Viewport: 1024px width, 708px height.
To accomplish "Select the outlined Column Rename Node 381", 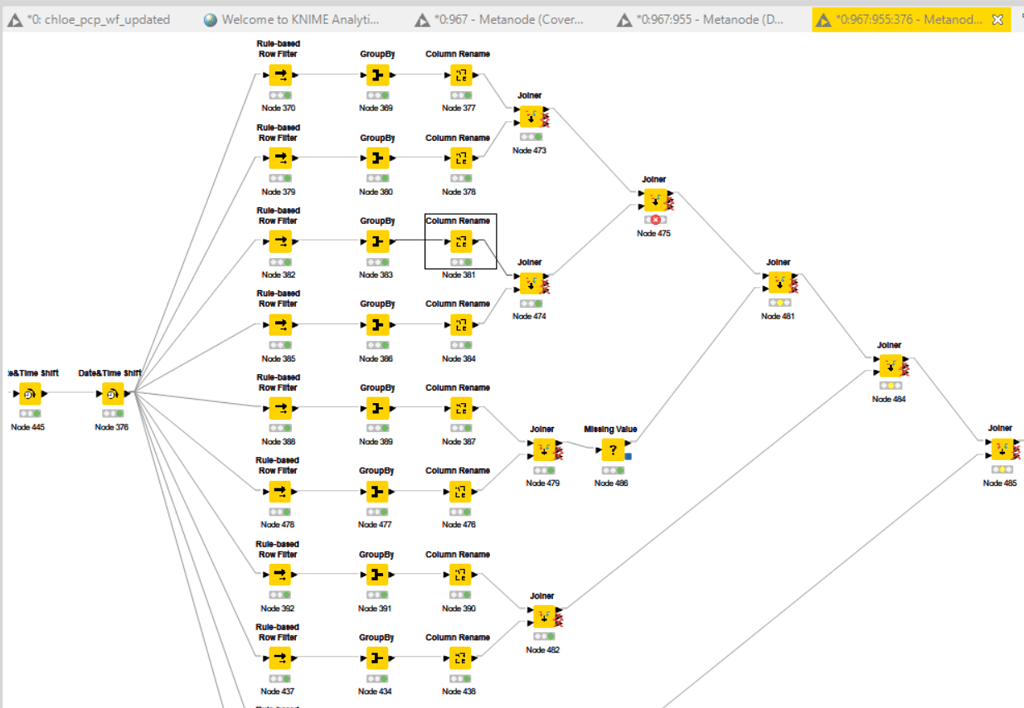I will pyautogui.click(x=459, y=241).
